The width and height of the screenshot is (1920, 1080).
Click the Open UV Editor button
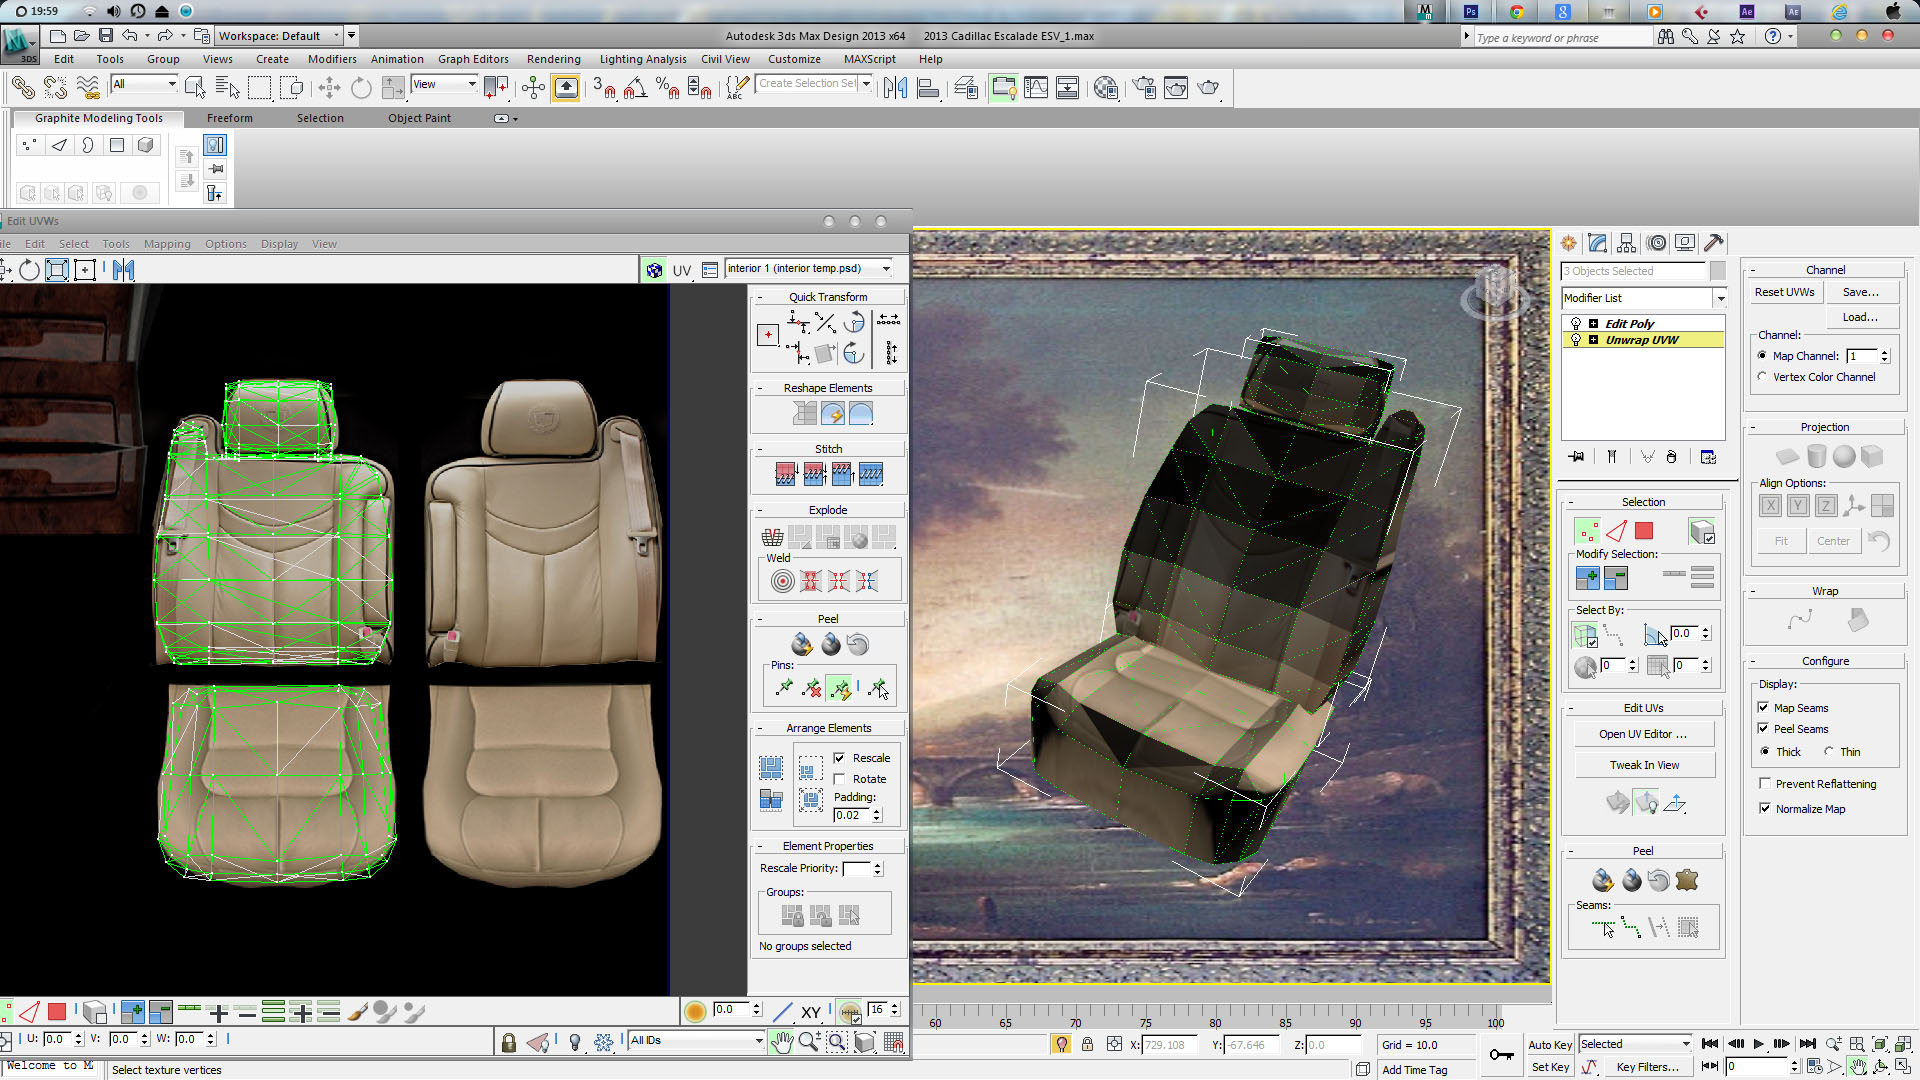point(1642,734)
